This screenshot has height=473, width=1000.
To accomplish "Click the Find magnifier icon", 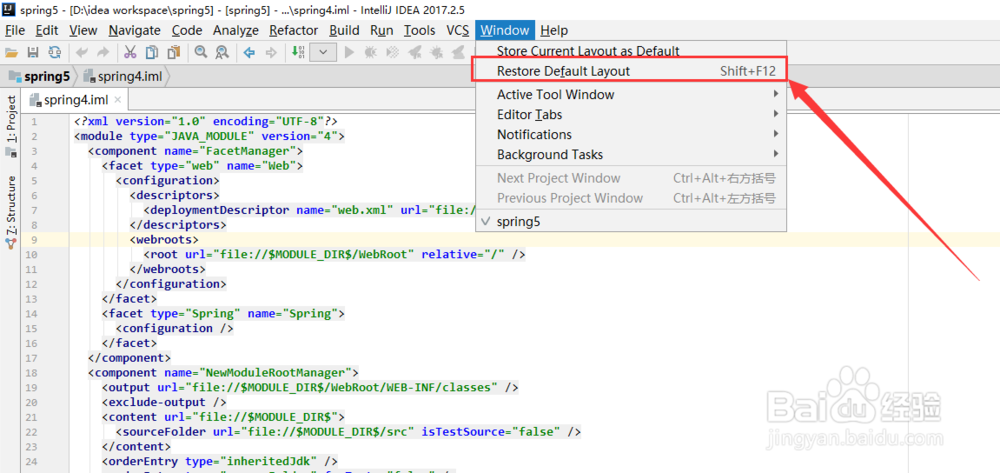I will pos(200,52).
